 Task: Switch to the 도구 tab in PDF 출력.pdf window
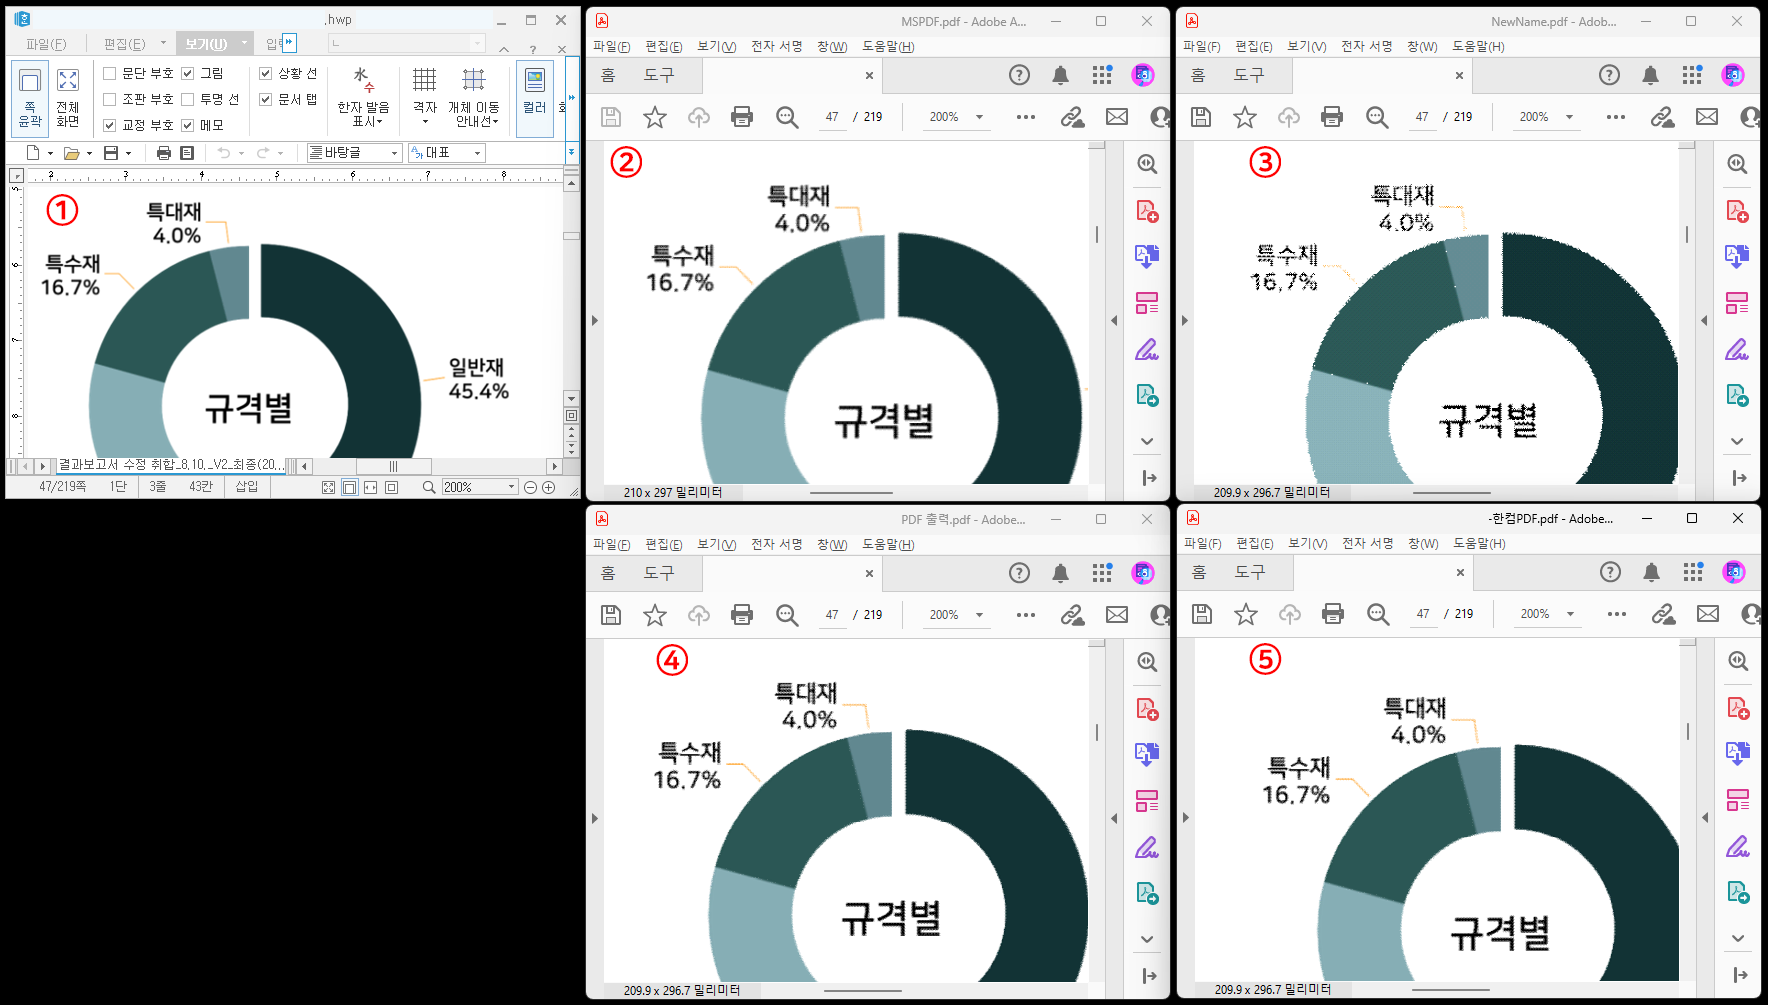click(x=658, y=573)
